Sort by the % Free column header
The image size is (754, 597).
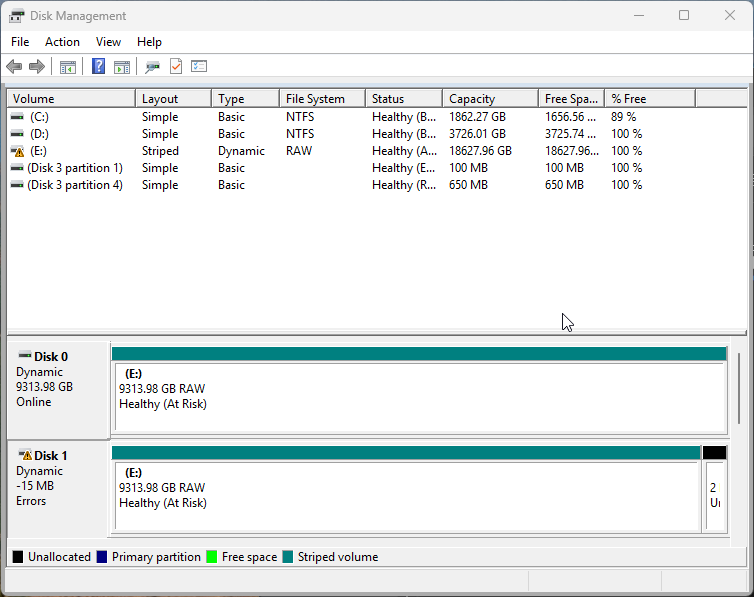(x=650, y=99)
